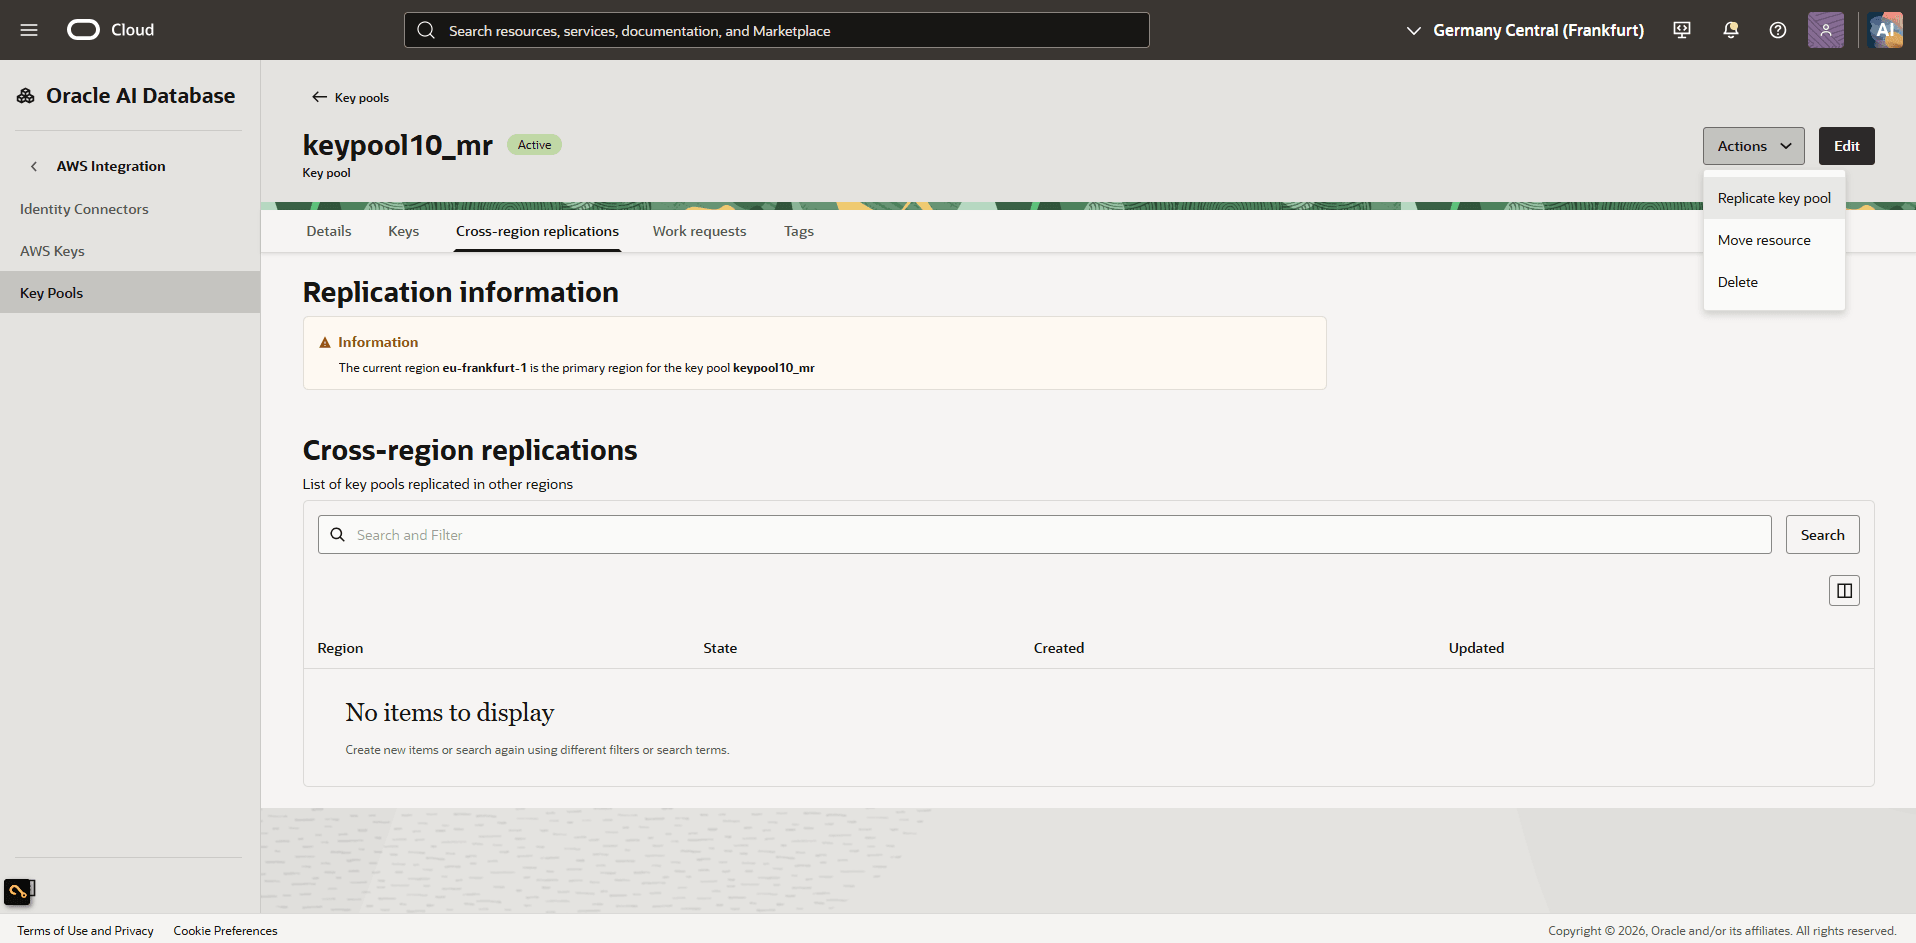Image resolution: width=1916 pixels, height=943 pixels.
Task: Open the Cloud Shell developer tools icon
Action: click(x=1682, y=30)
